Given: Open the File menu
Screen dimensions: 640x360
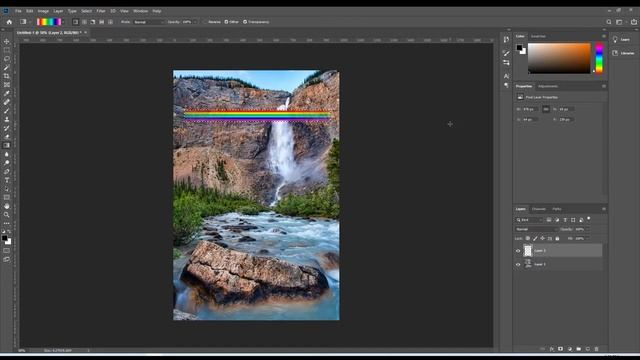Looking at the screenshot, I should [18, 11].
